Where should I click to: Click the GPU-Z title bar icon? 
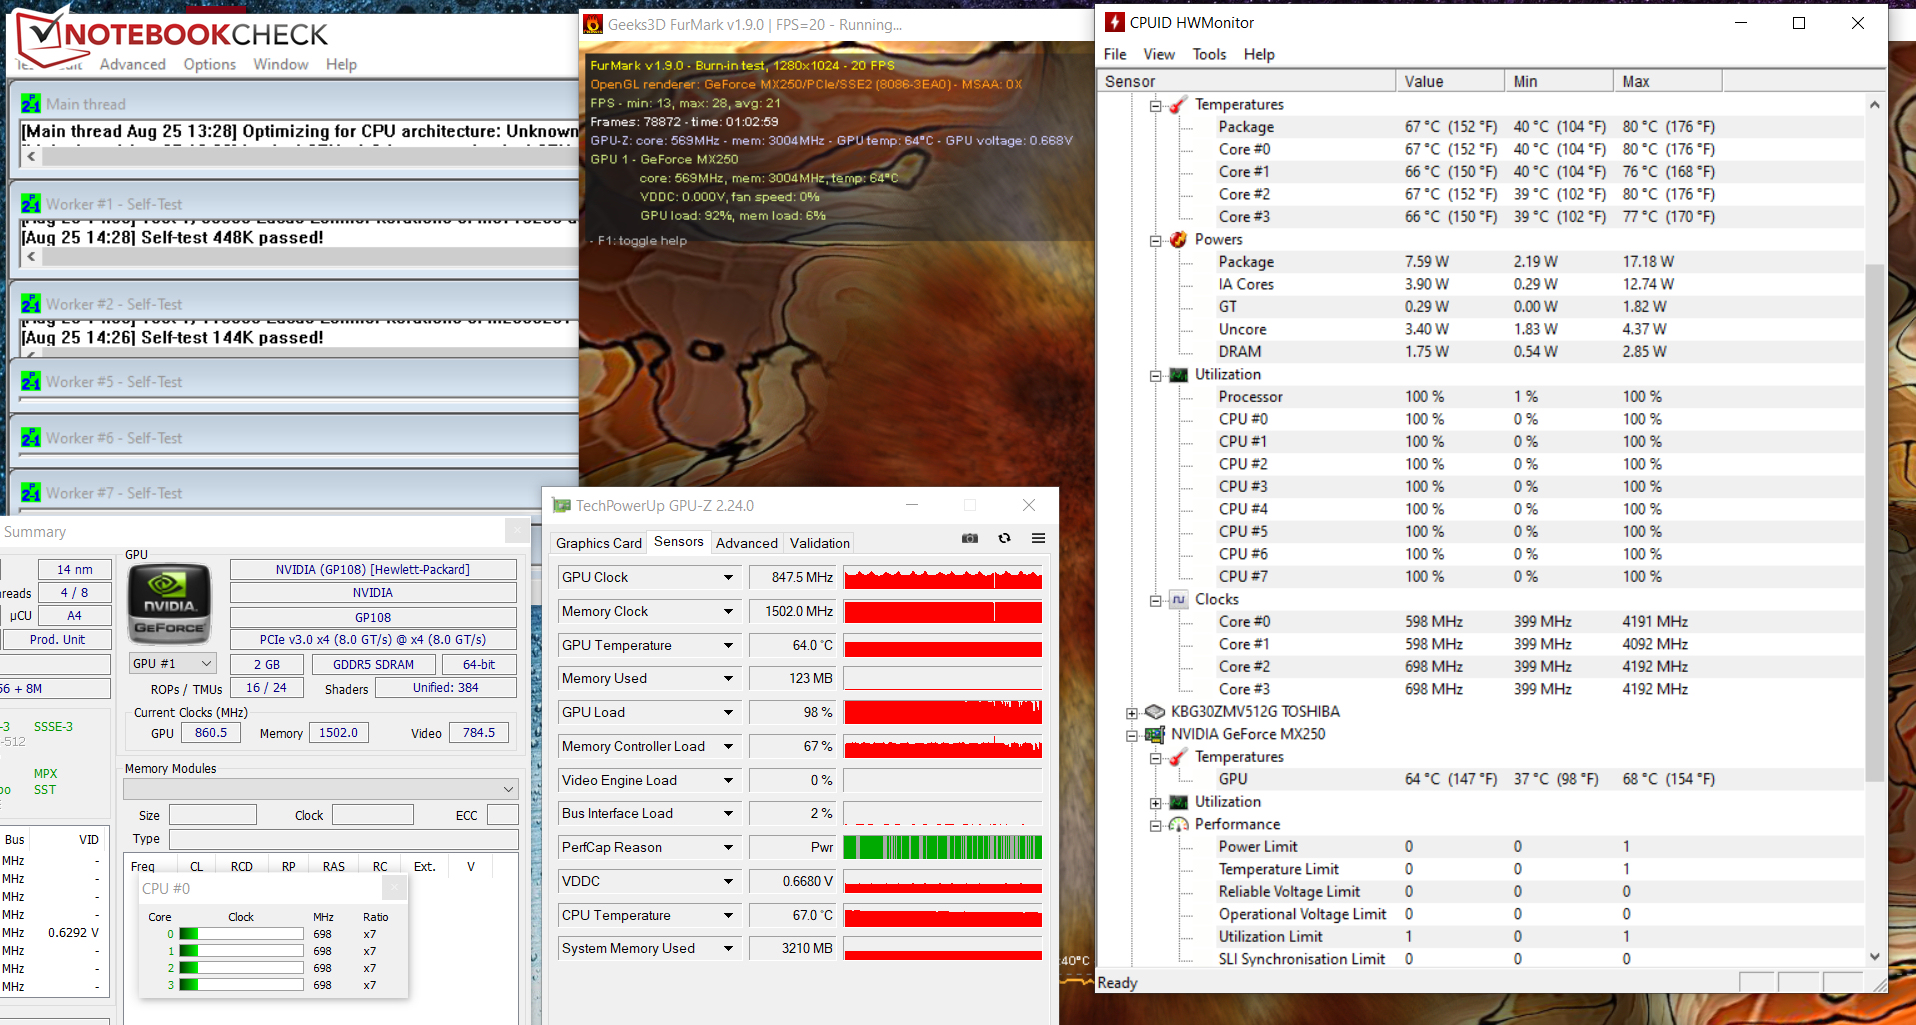pyautogui.click(x=561, y=506)
